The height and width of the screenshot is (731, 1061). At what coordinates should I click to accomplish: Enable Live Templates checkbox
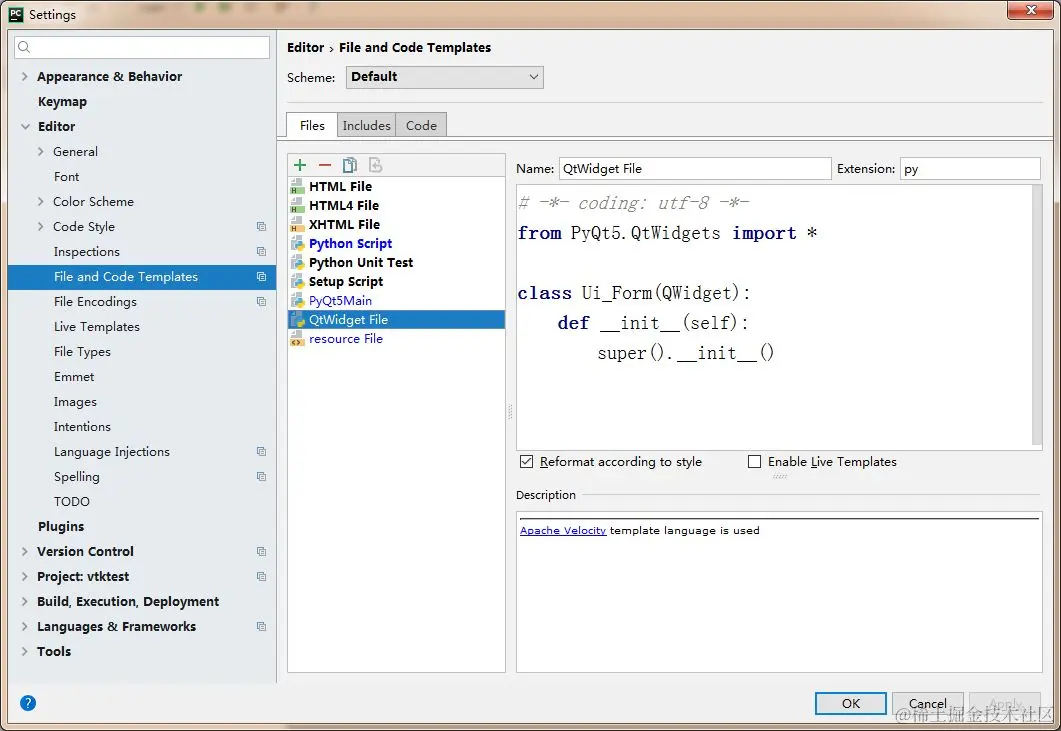click(x=754, y=462)
